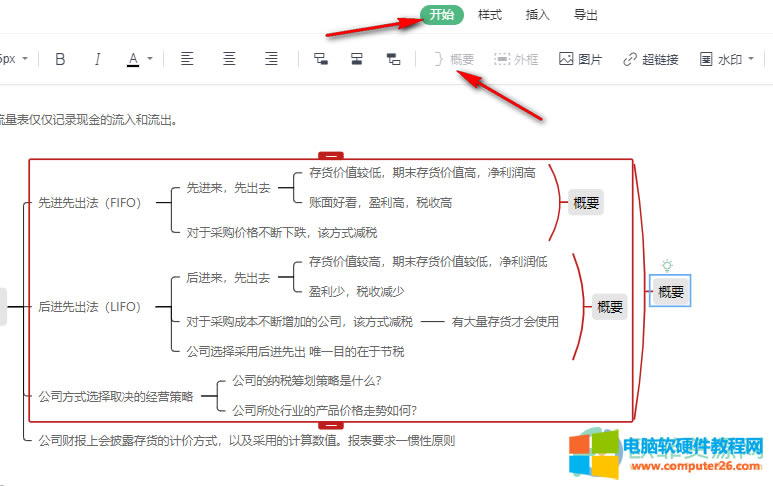Viewport: 773px width, 486px height.
Task: Open the 导出 export tab
Action: (x=586, y=15)
